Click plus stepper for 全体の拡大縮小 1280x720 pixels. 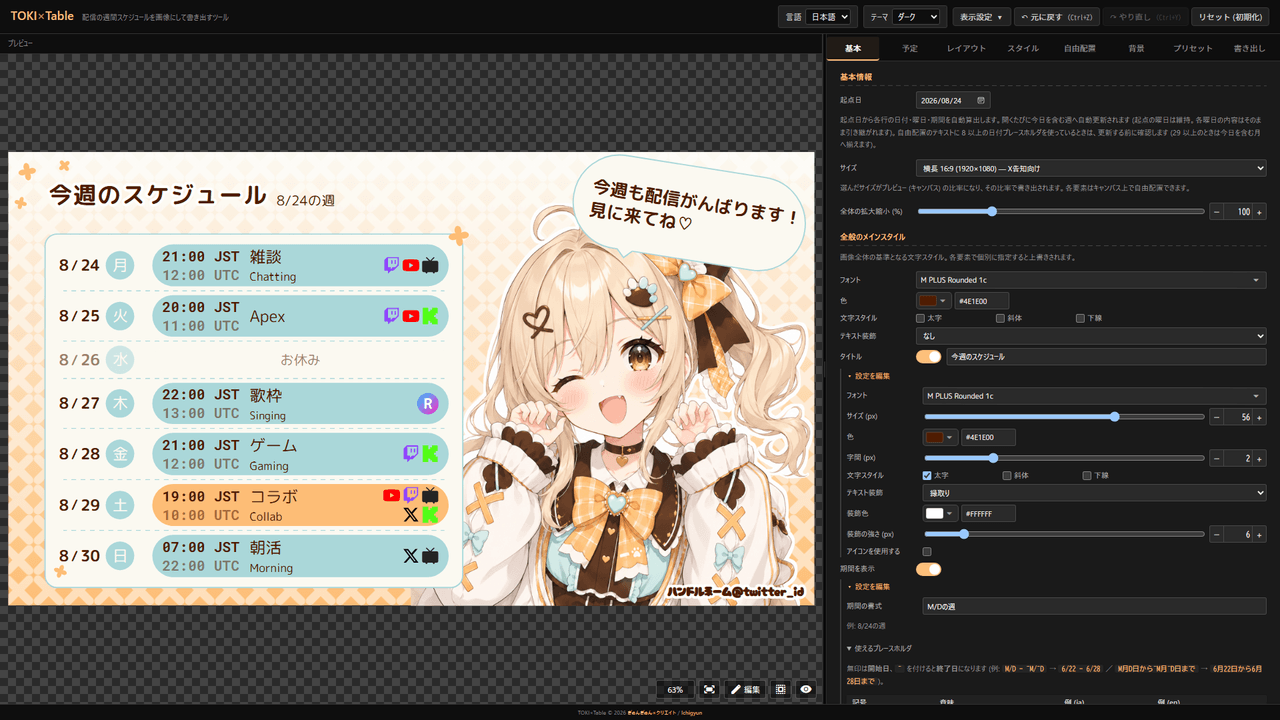tap(1260, 212)
